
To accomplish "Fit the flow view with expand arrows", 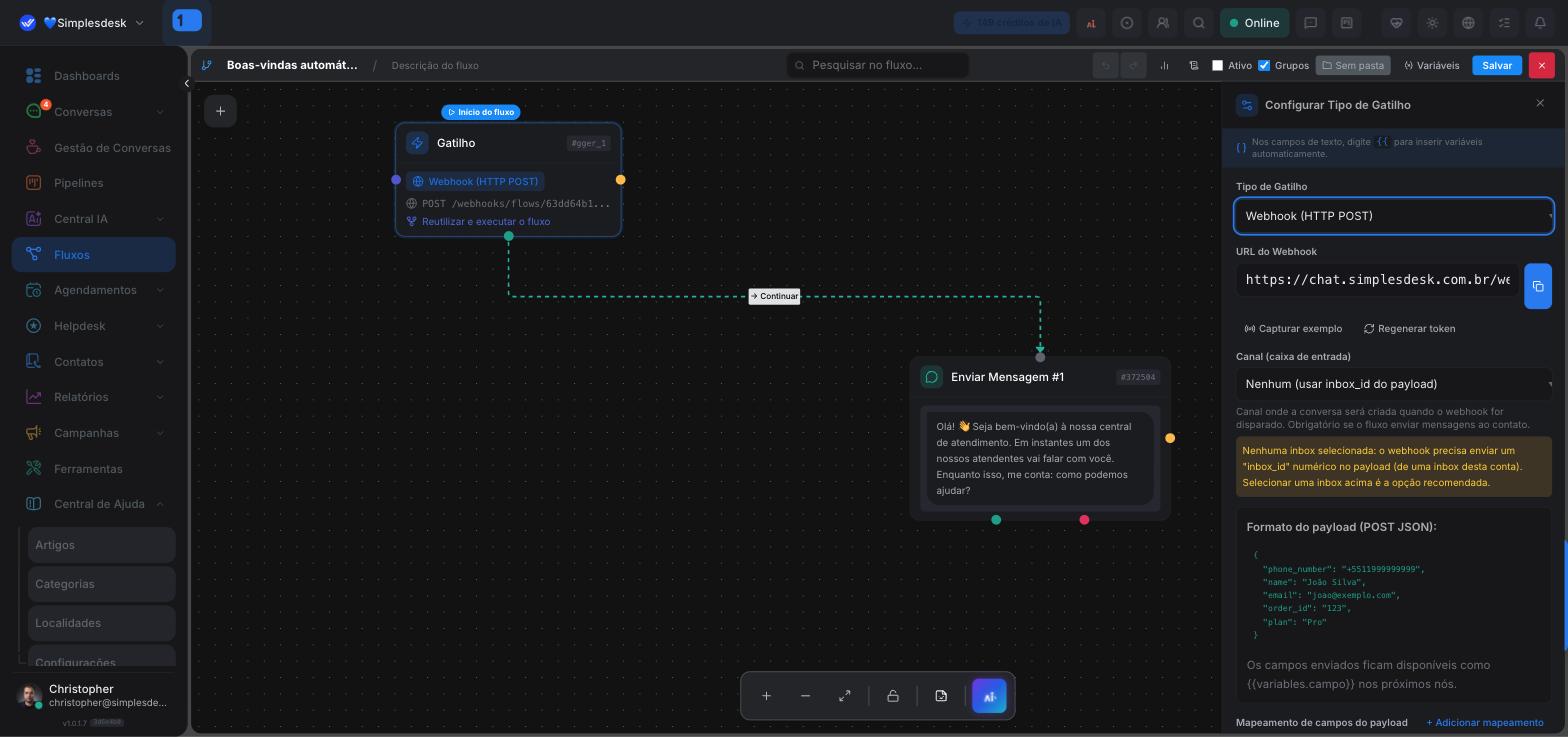I will point(845,696).
